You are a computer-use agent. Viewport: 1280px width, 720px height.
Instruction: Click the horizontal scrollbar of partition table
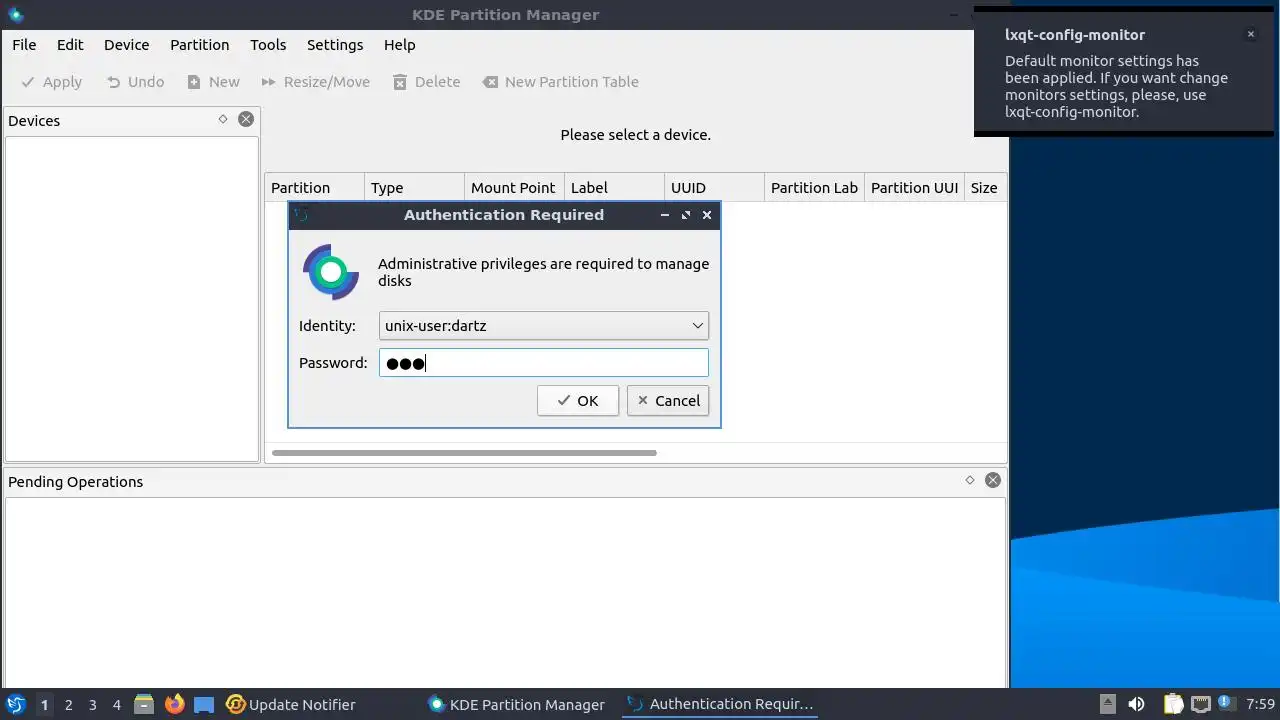(x=464, y=453)
